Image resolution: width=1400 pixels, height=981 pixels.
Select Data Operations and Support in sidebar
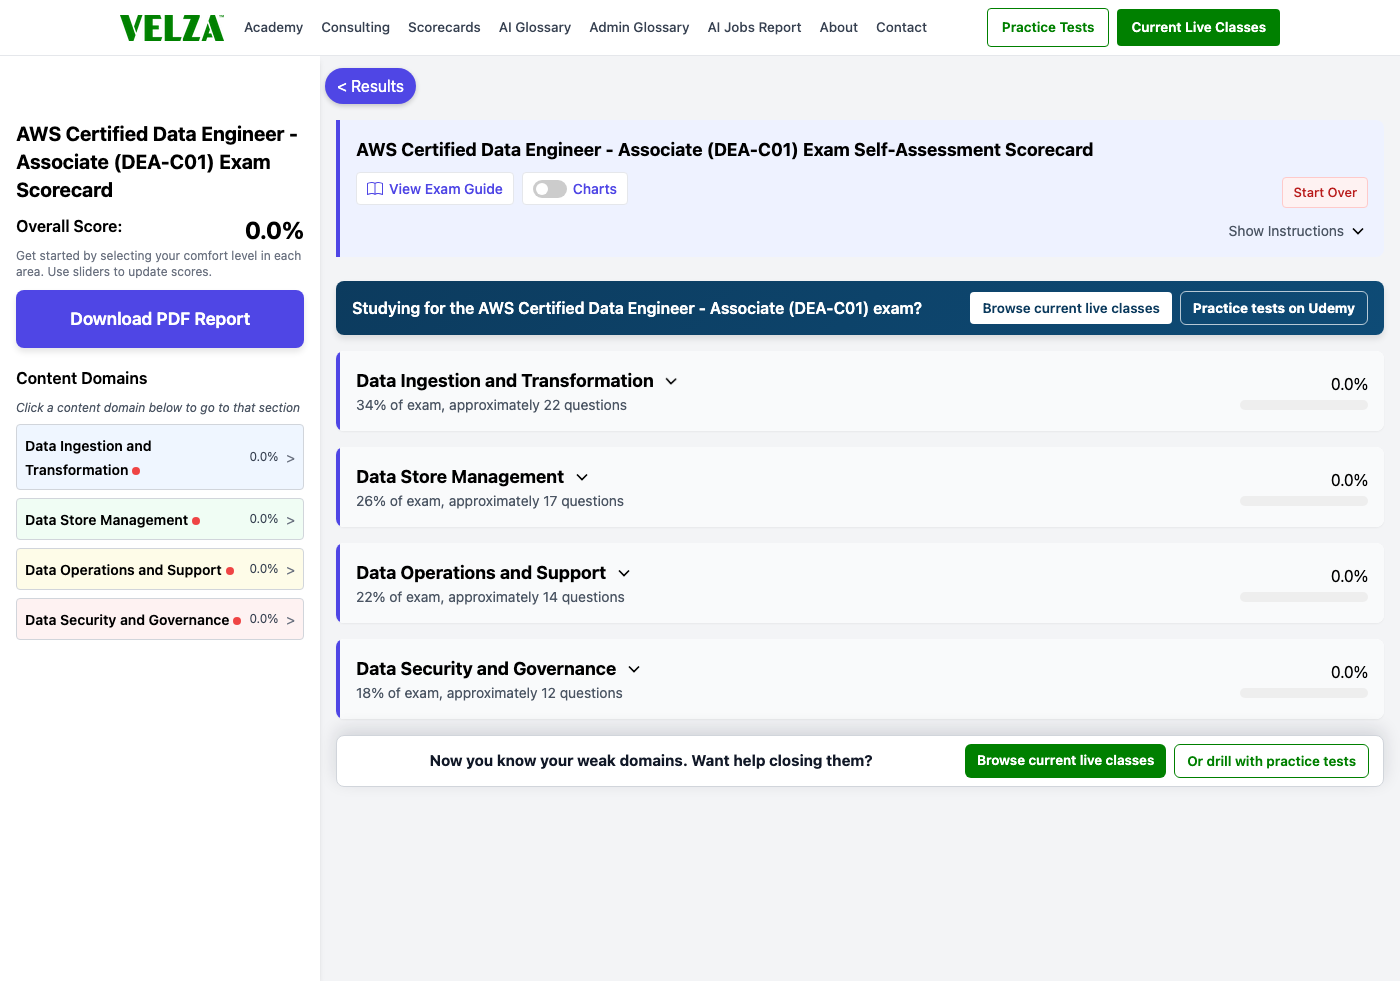click(x=160, y=569)
